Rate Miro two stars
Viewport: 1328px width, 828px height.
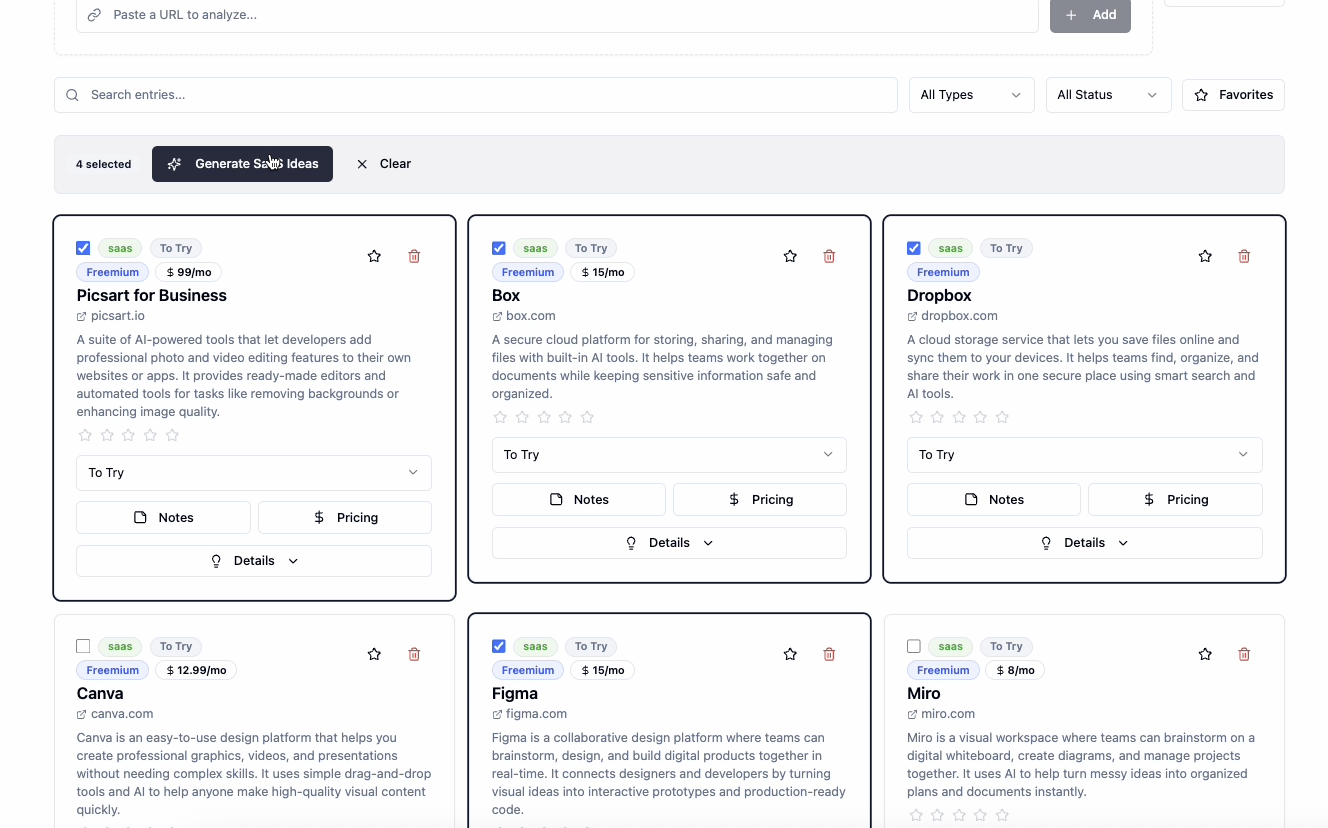(937, 815)
